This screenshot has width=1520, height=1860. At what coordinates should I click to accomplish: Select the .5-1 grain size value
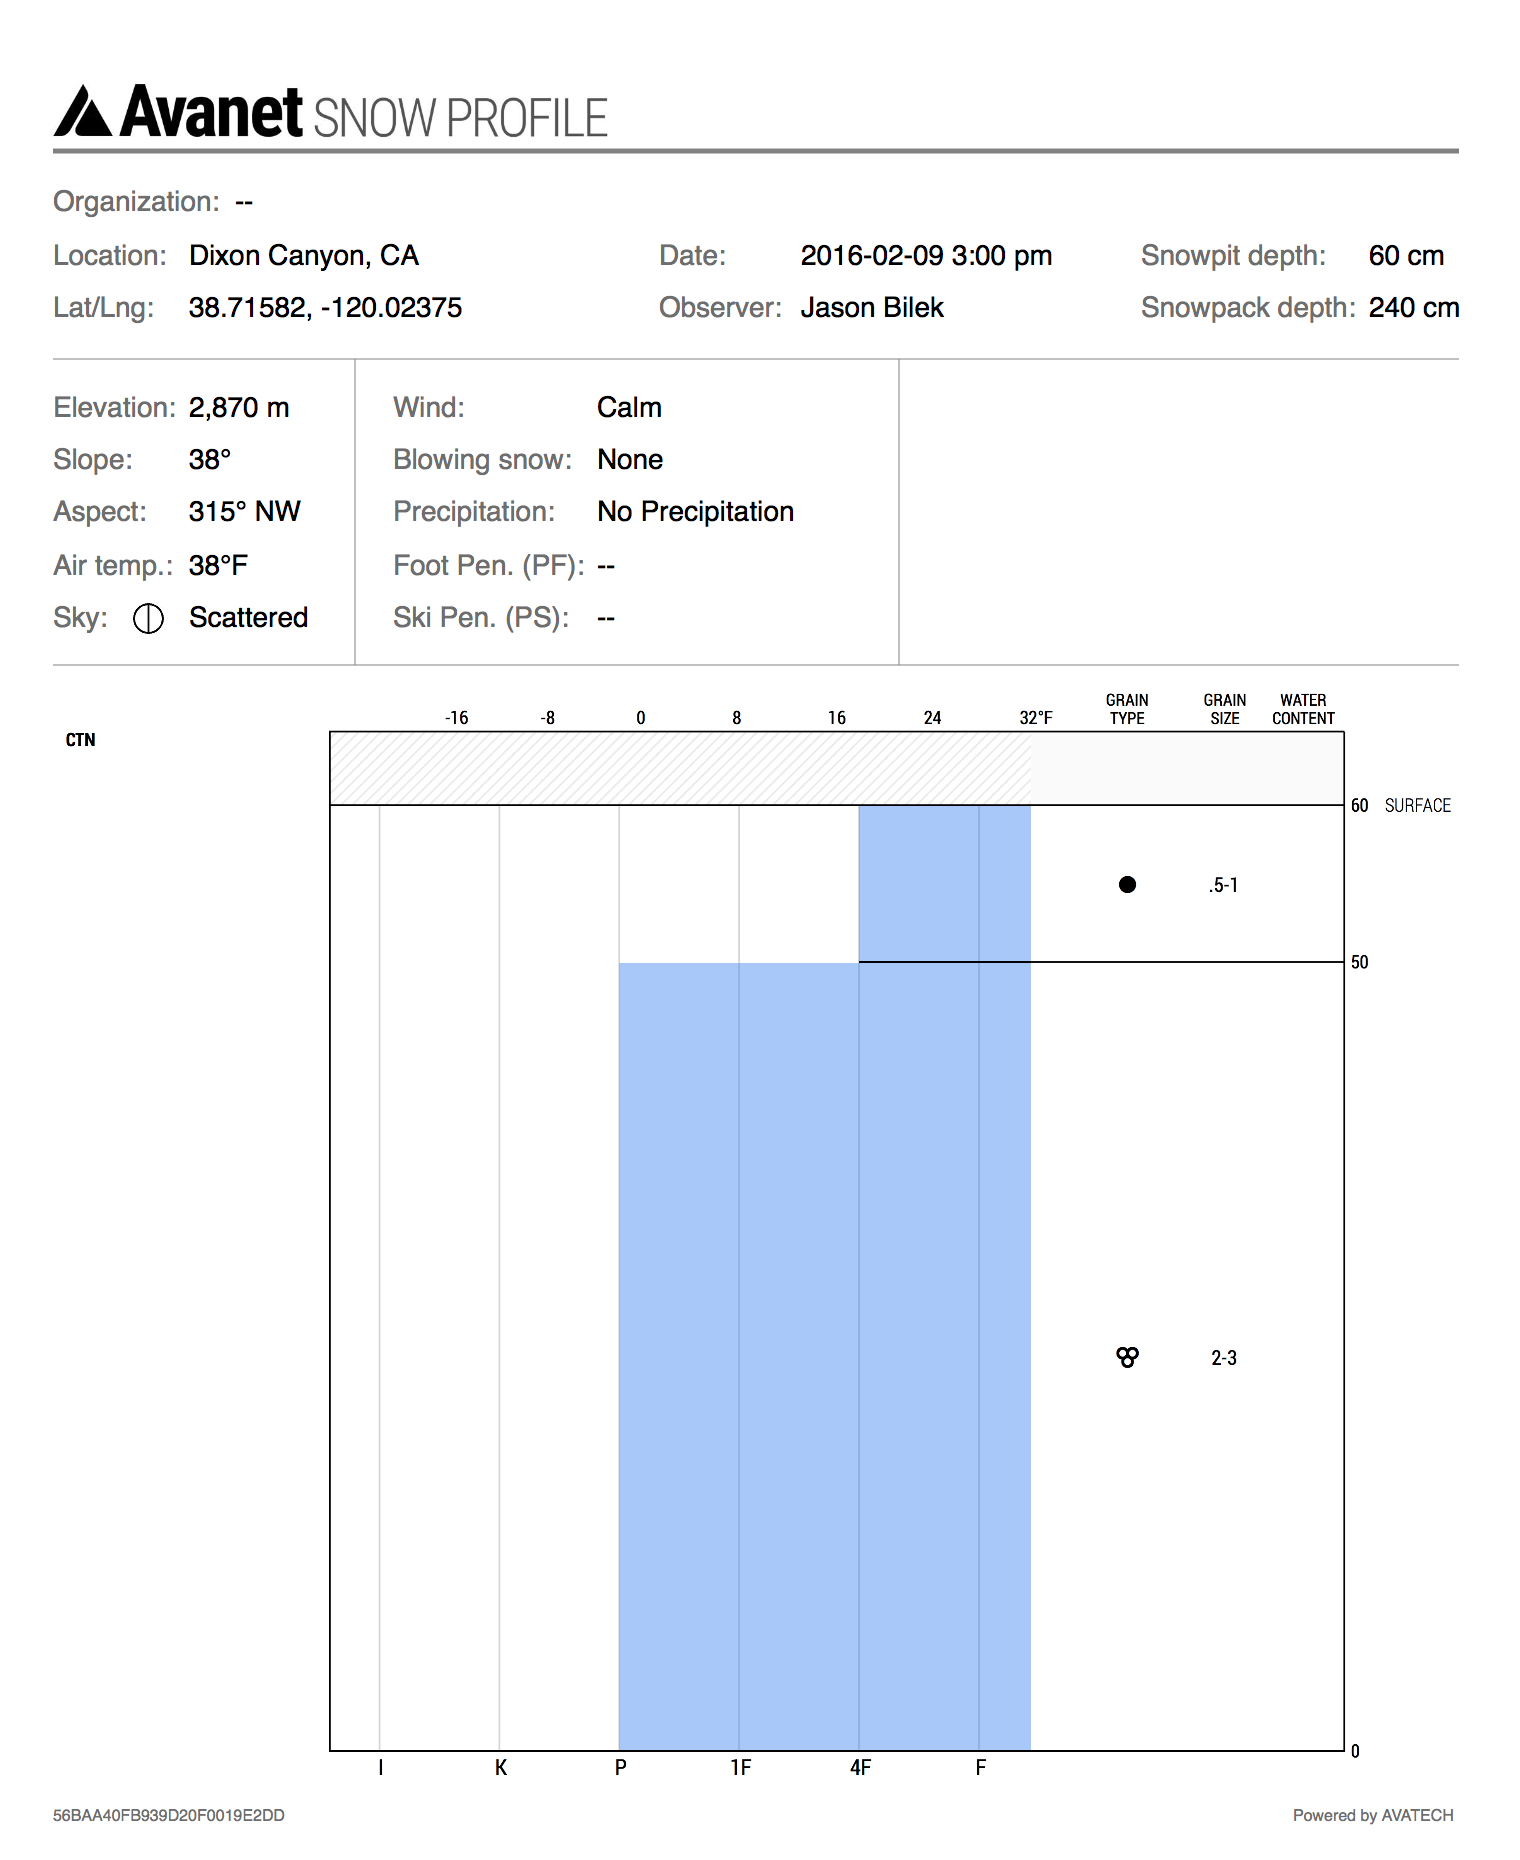click(x=1223, y=885)
